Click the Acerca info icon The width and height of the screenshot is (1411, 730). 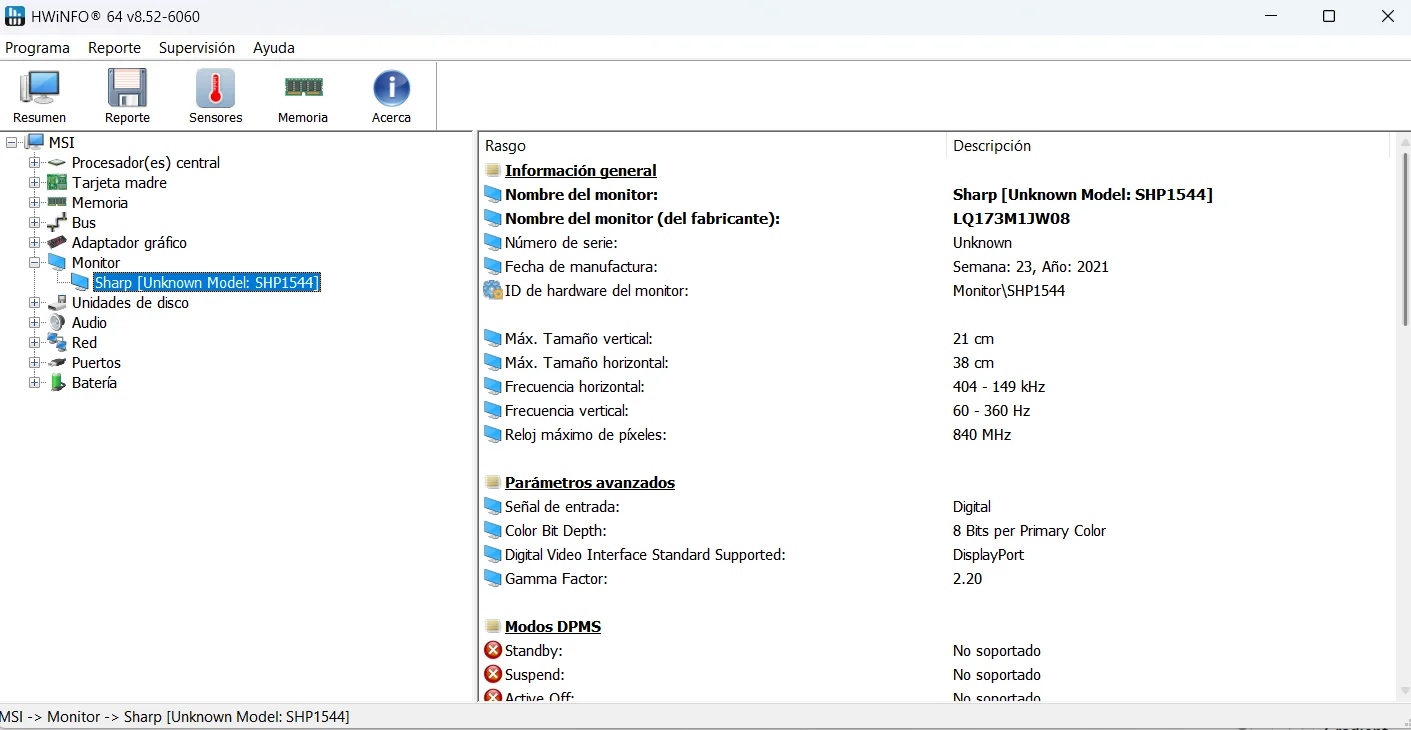tap(391, 88)
